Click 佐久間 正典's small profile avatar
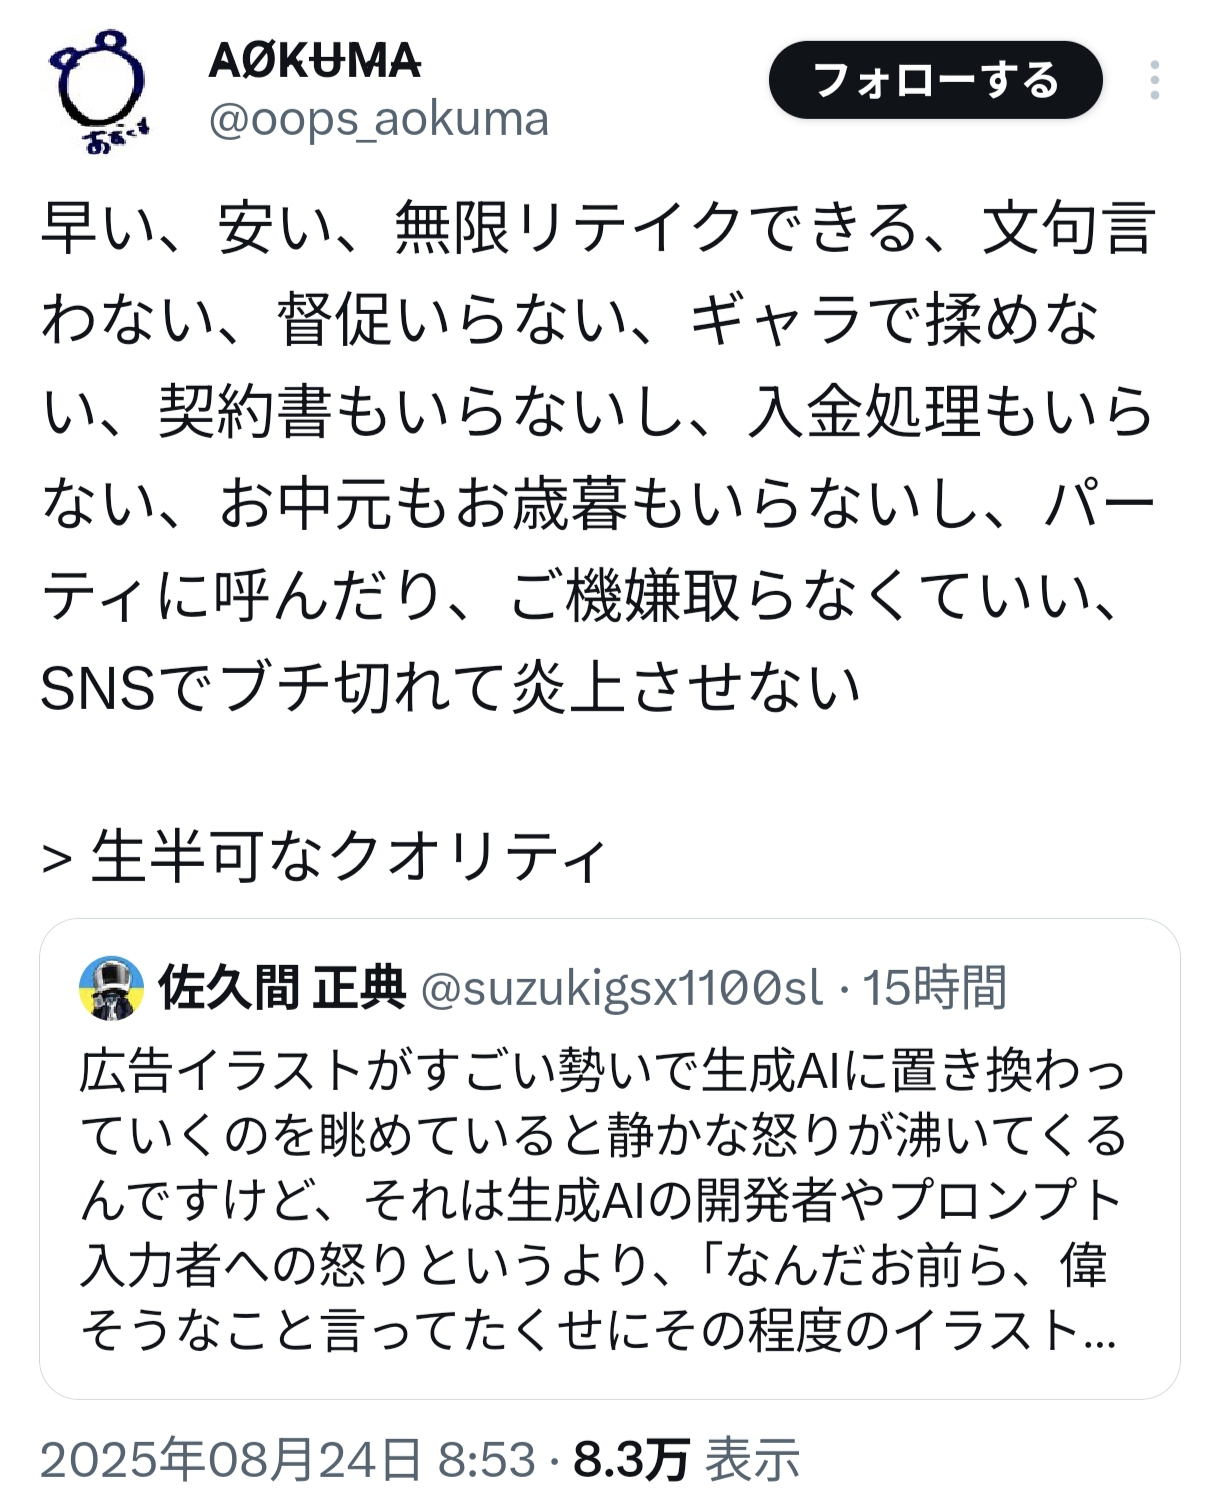 (x=111, y=987)
